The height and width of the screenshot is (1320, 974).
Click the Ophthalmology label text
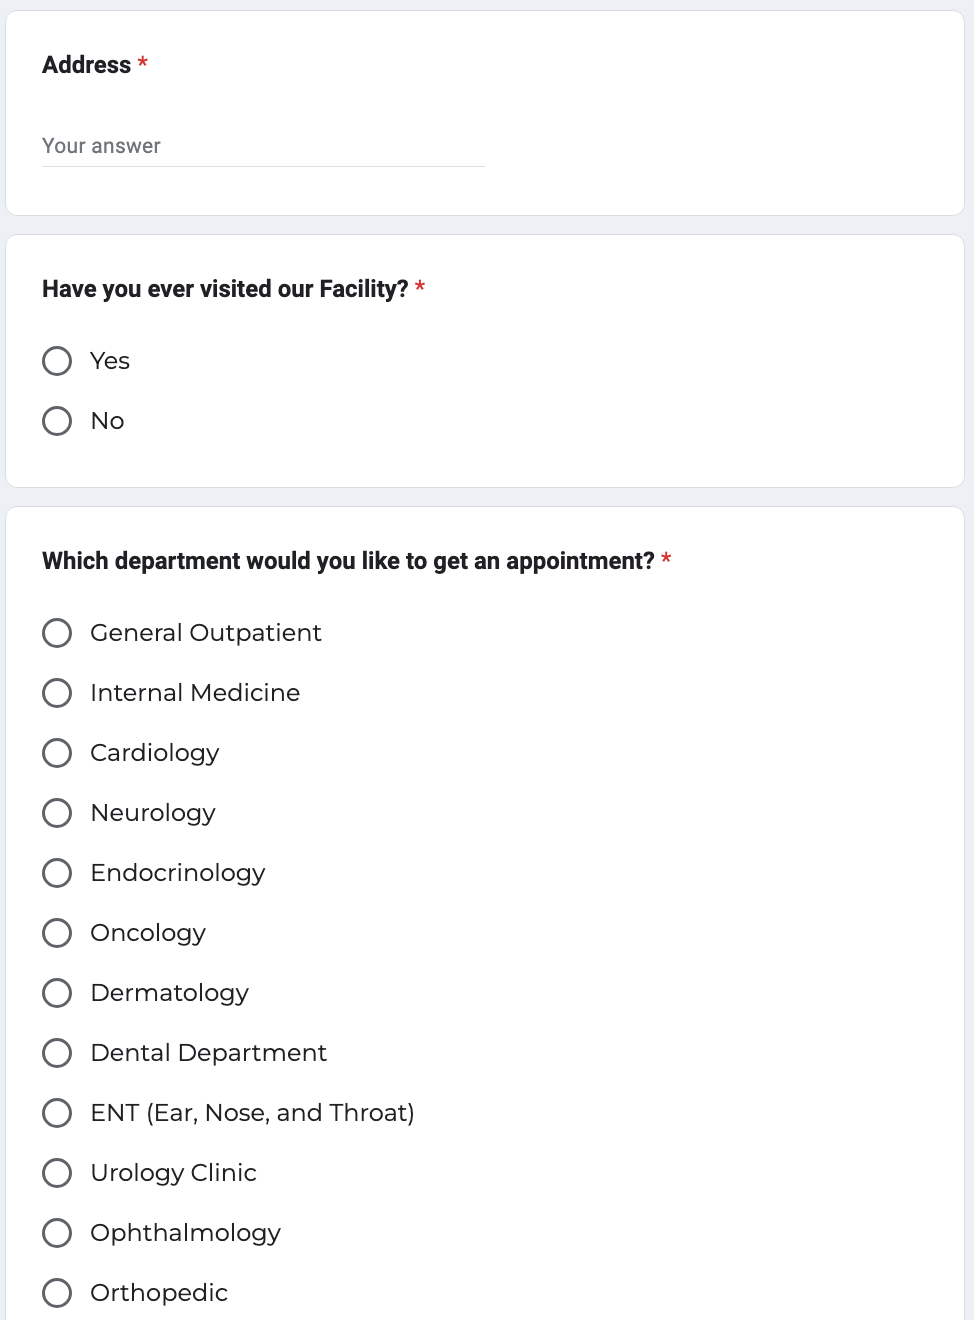coord(185,1233)
